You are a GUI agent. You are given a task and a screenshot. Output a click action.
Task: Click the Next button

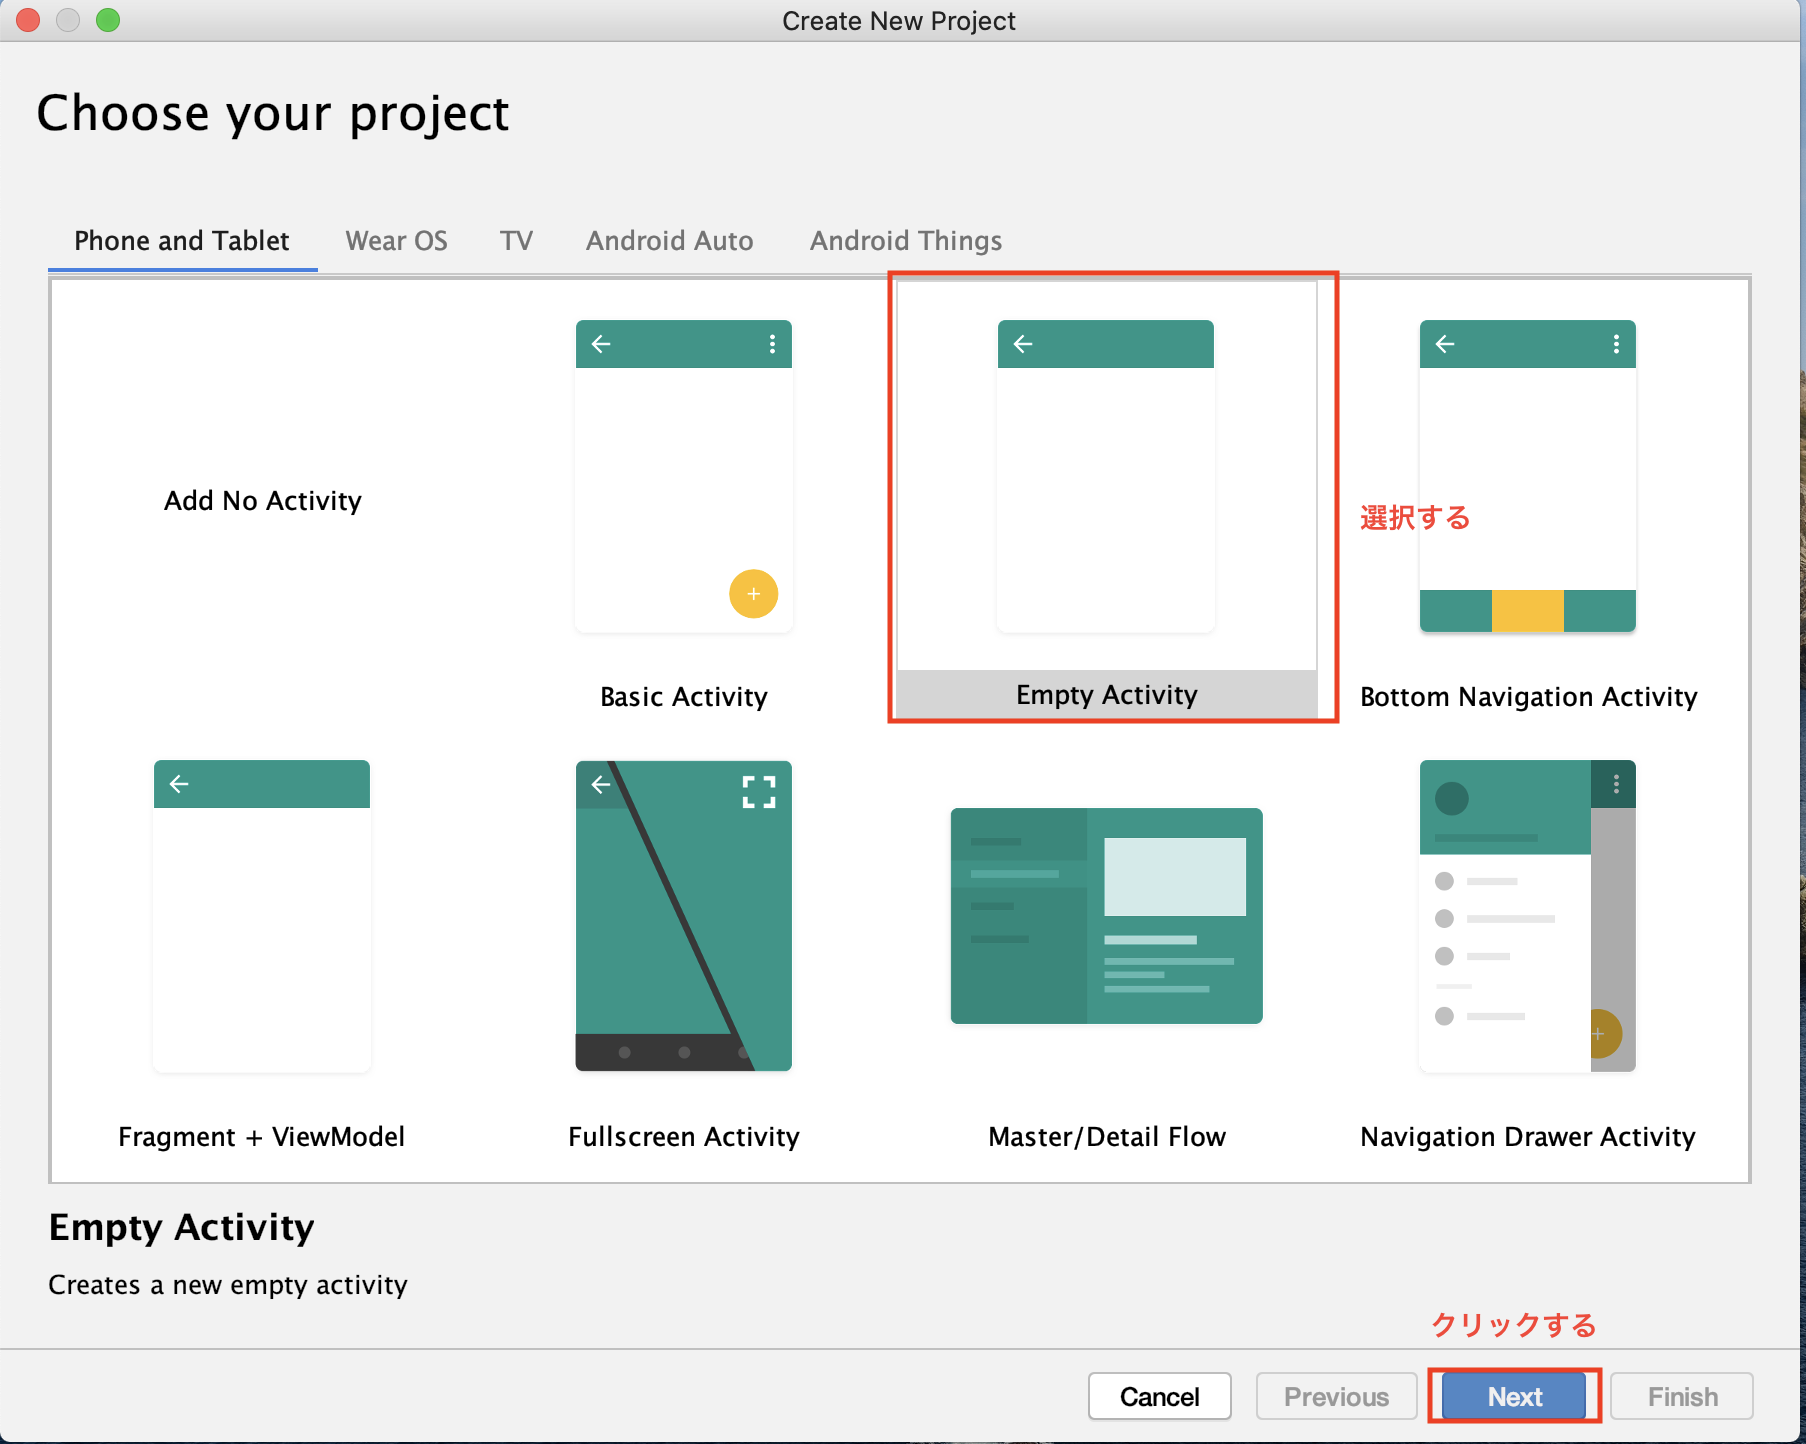pyautogui.click(x=1514, y=1396)
